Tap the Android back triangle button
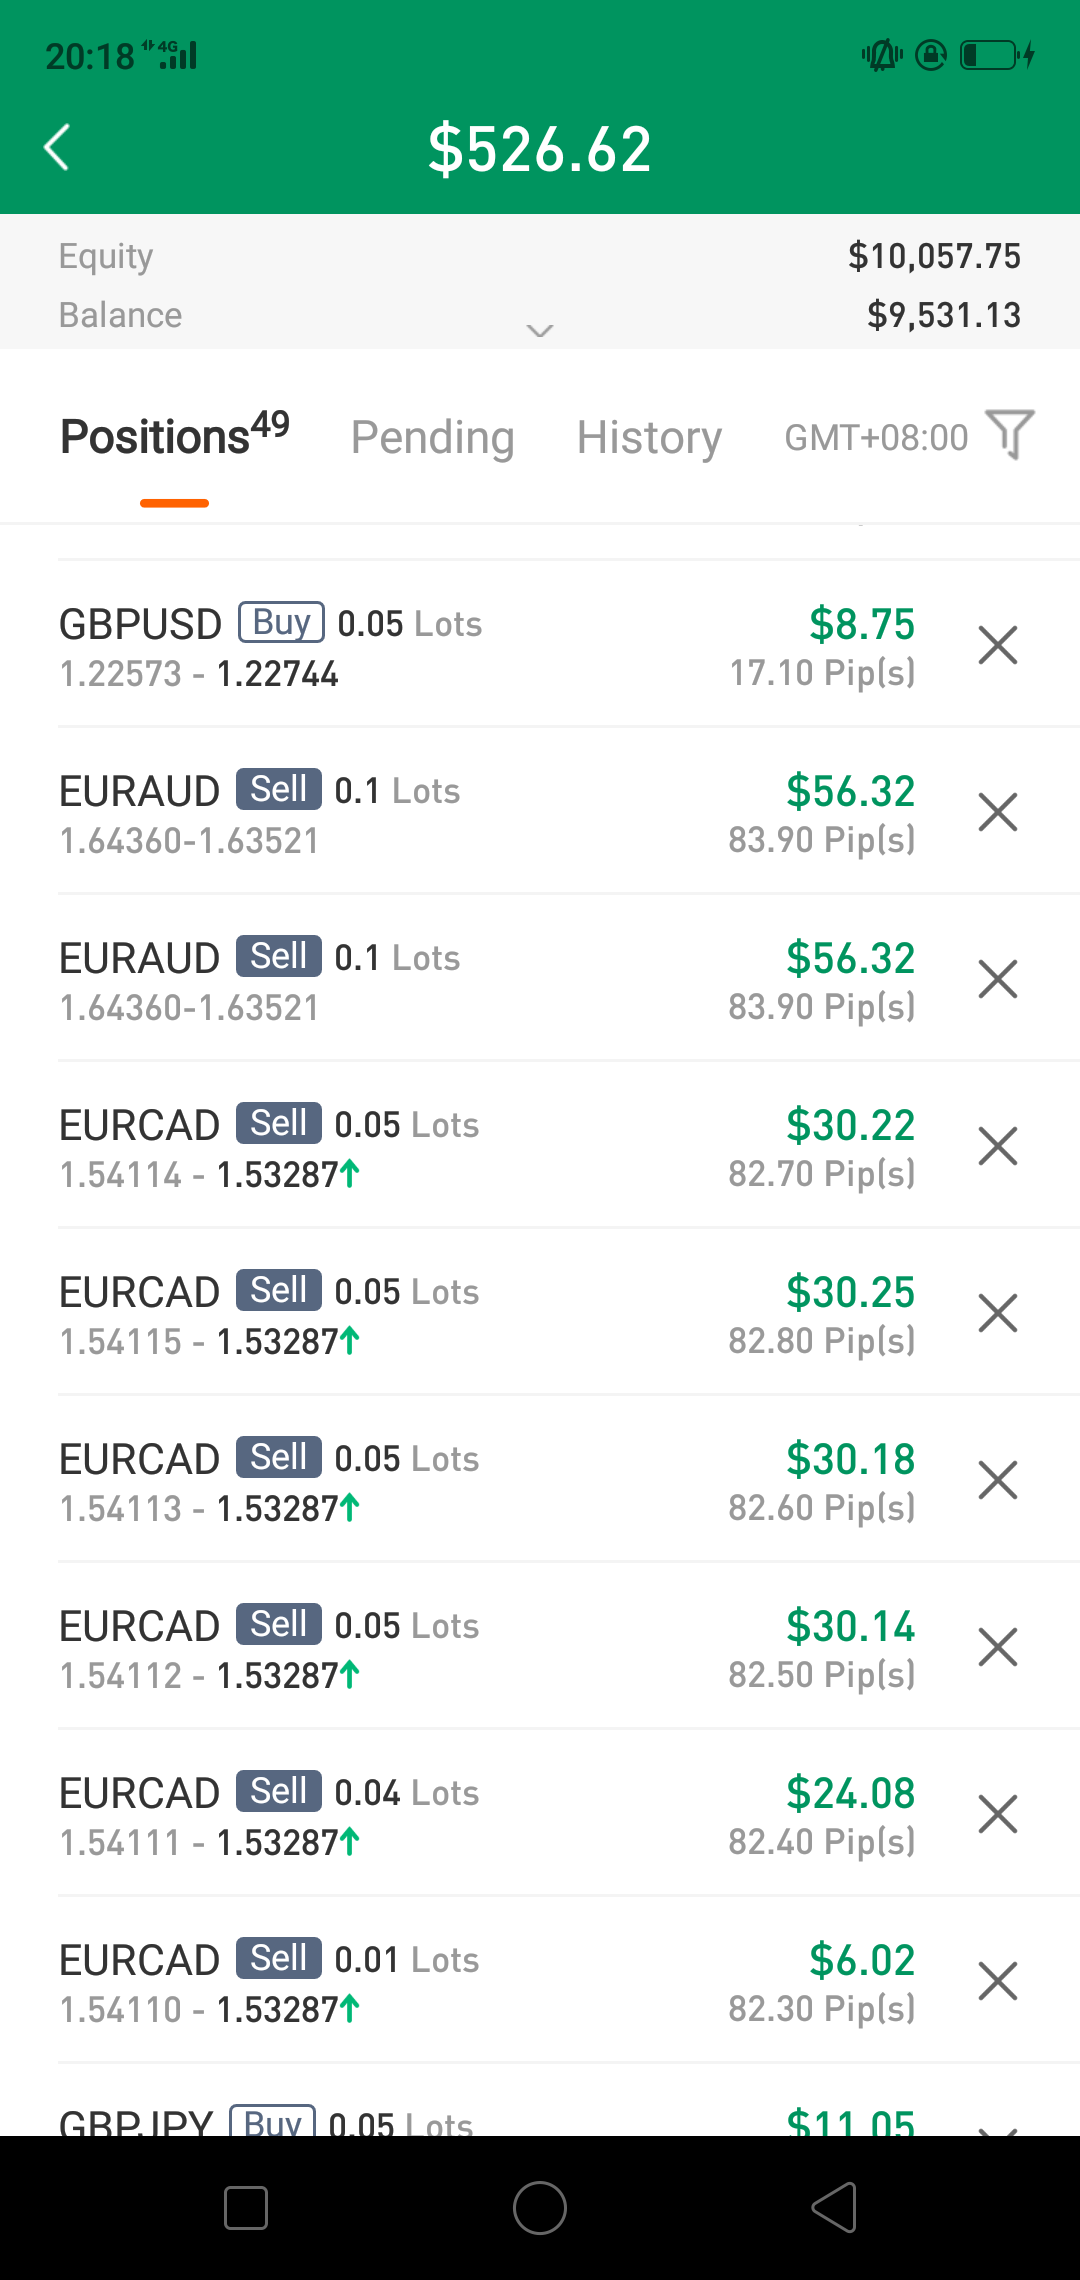The width and height of the screenshot is (1080, 2280). [x=834, y=2207]
